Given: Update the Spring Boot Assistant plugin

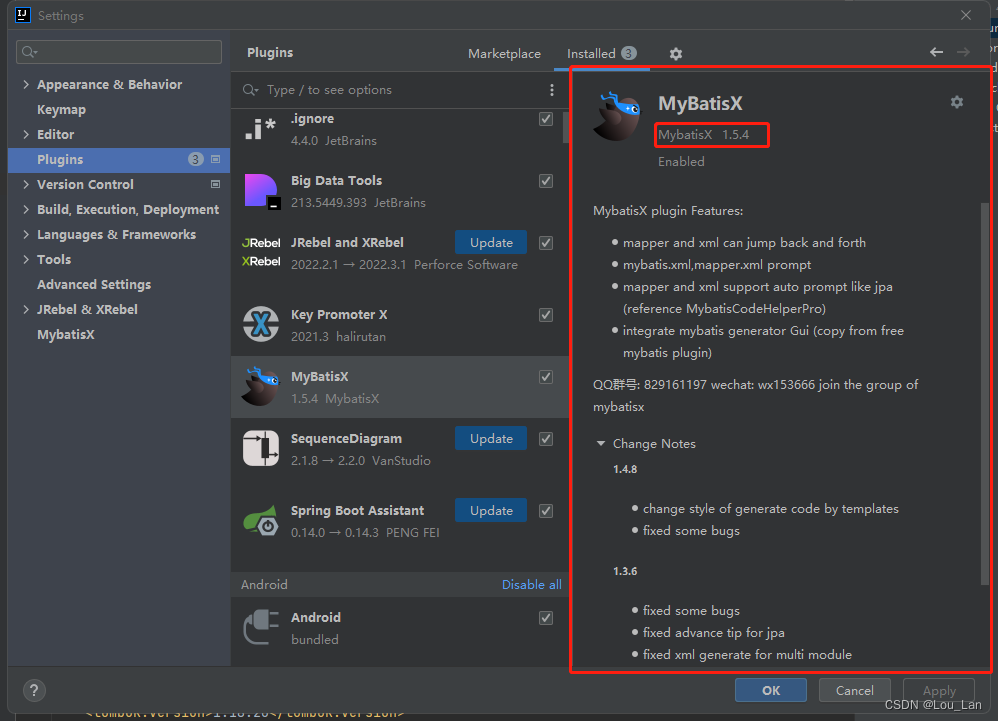Looking at the screenshot, I should coord(491,510).
